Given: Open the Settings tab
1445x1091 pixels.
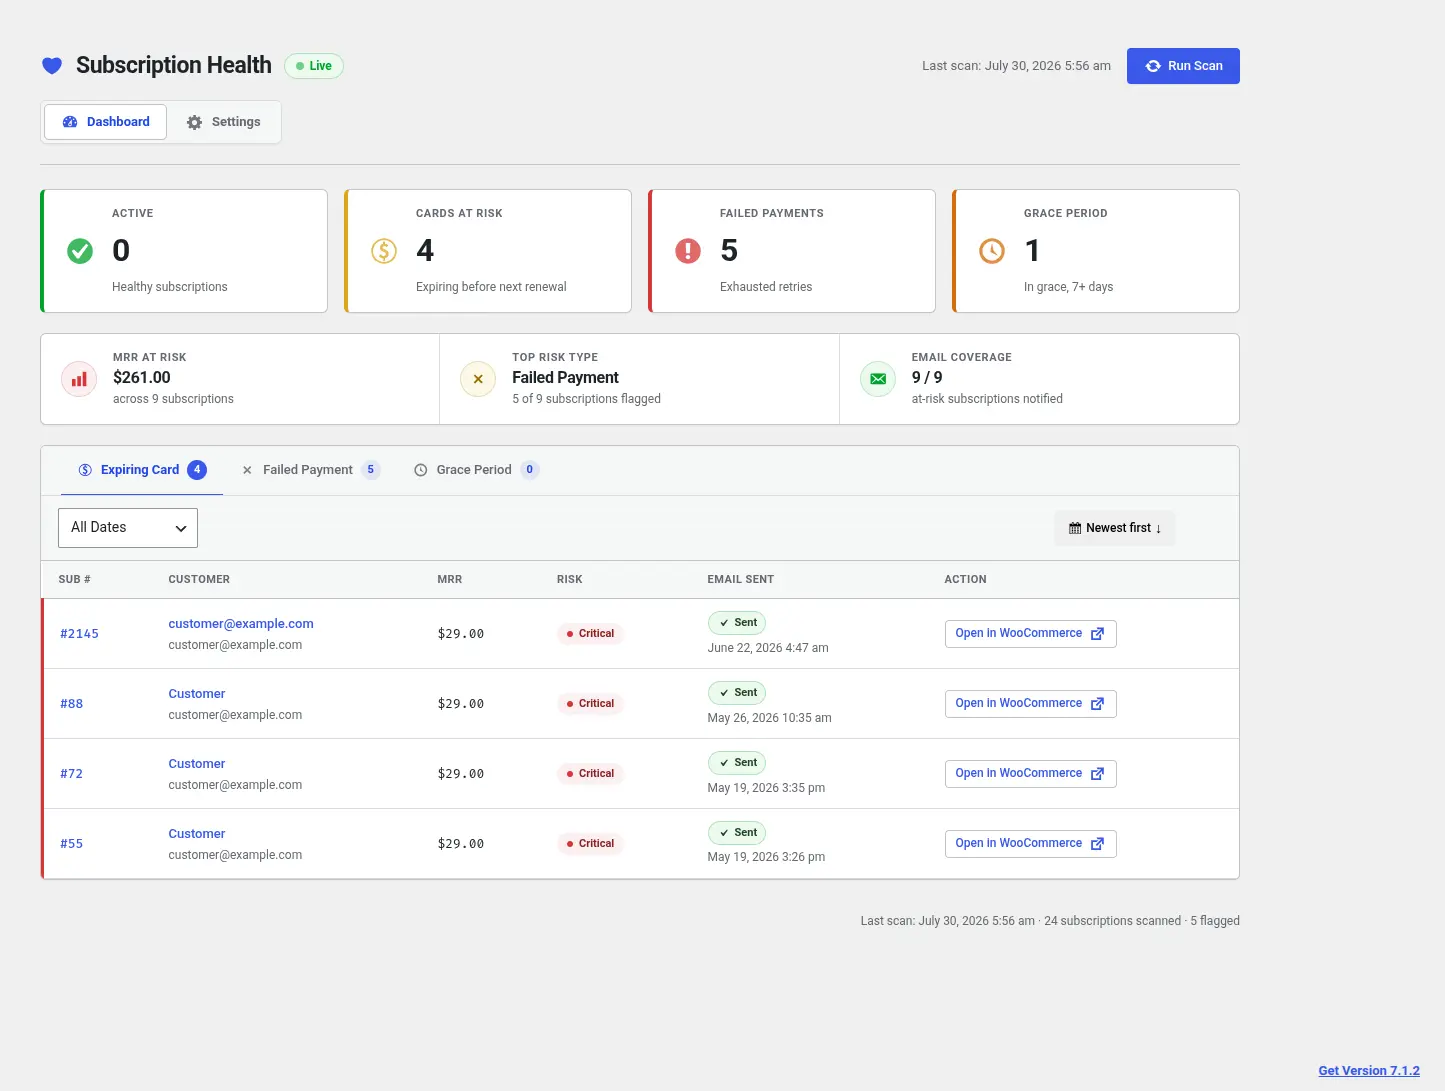Looking at the screenshot, I should click(224, 122).
